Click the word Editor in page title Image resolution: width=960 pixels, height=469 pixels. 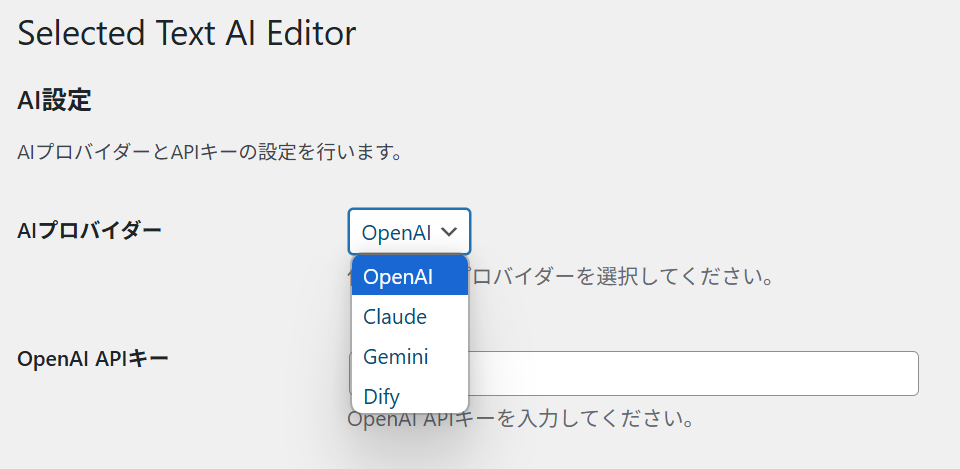(x=312, y=33)
